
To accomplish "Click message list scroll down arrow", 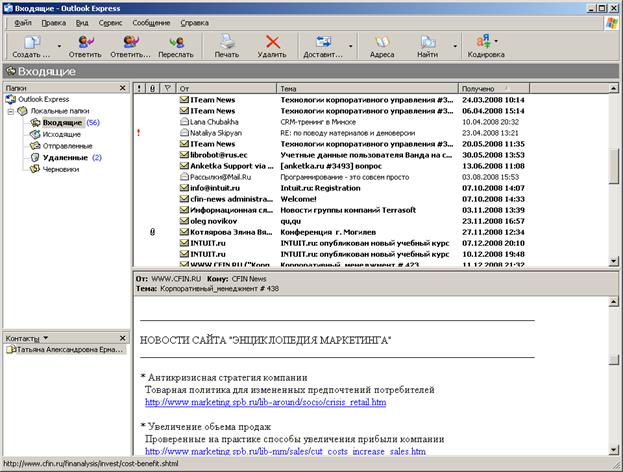I will coord(613,261).
